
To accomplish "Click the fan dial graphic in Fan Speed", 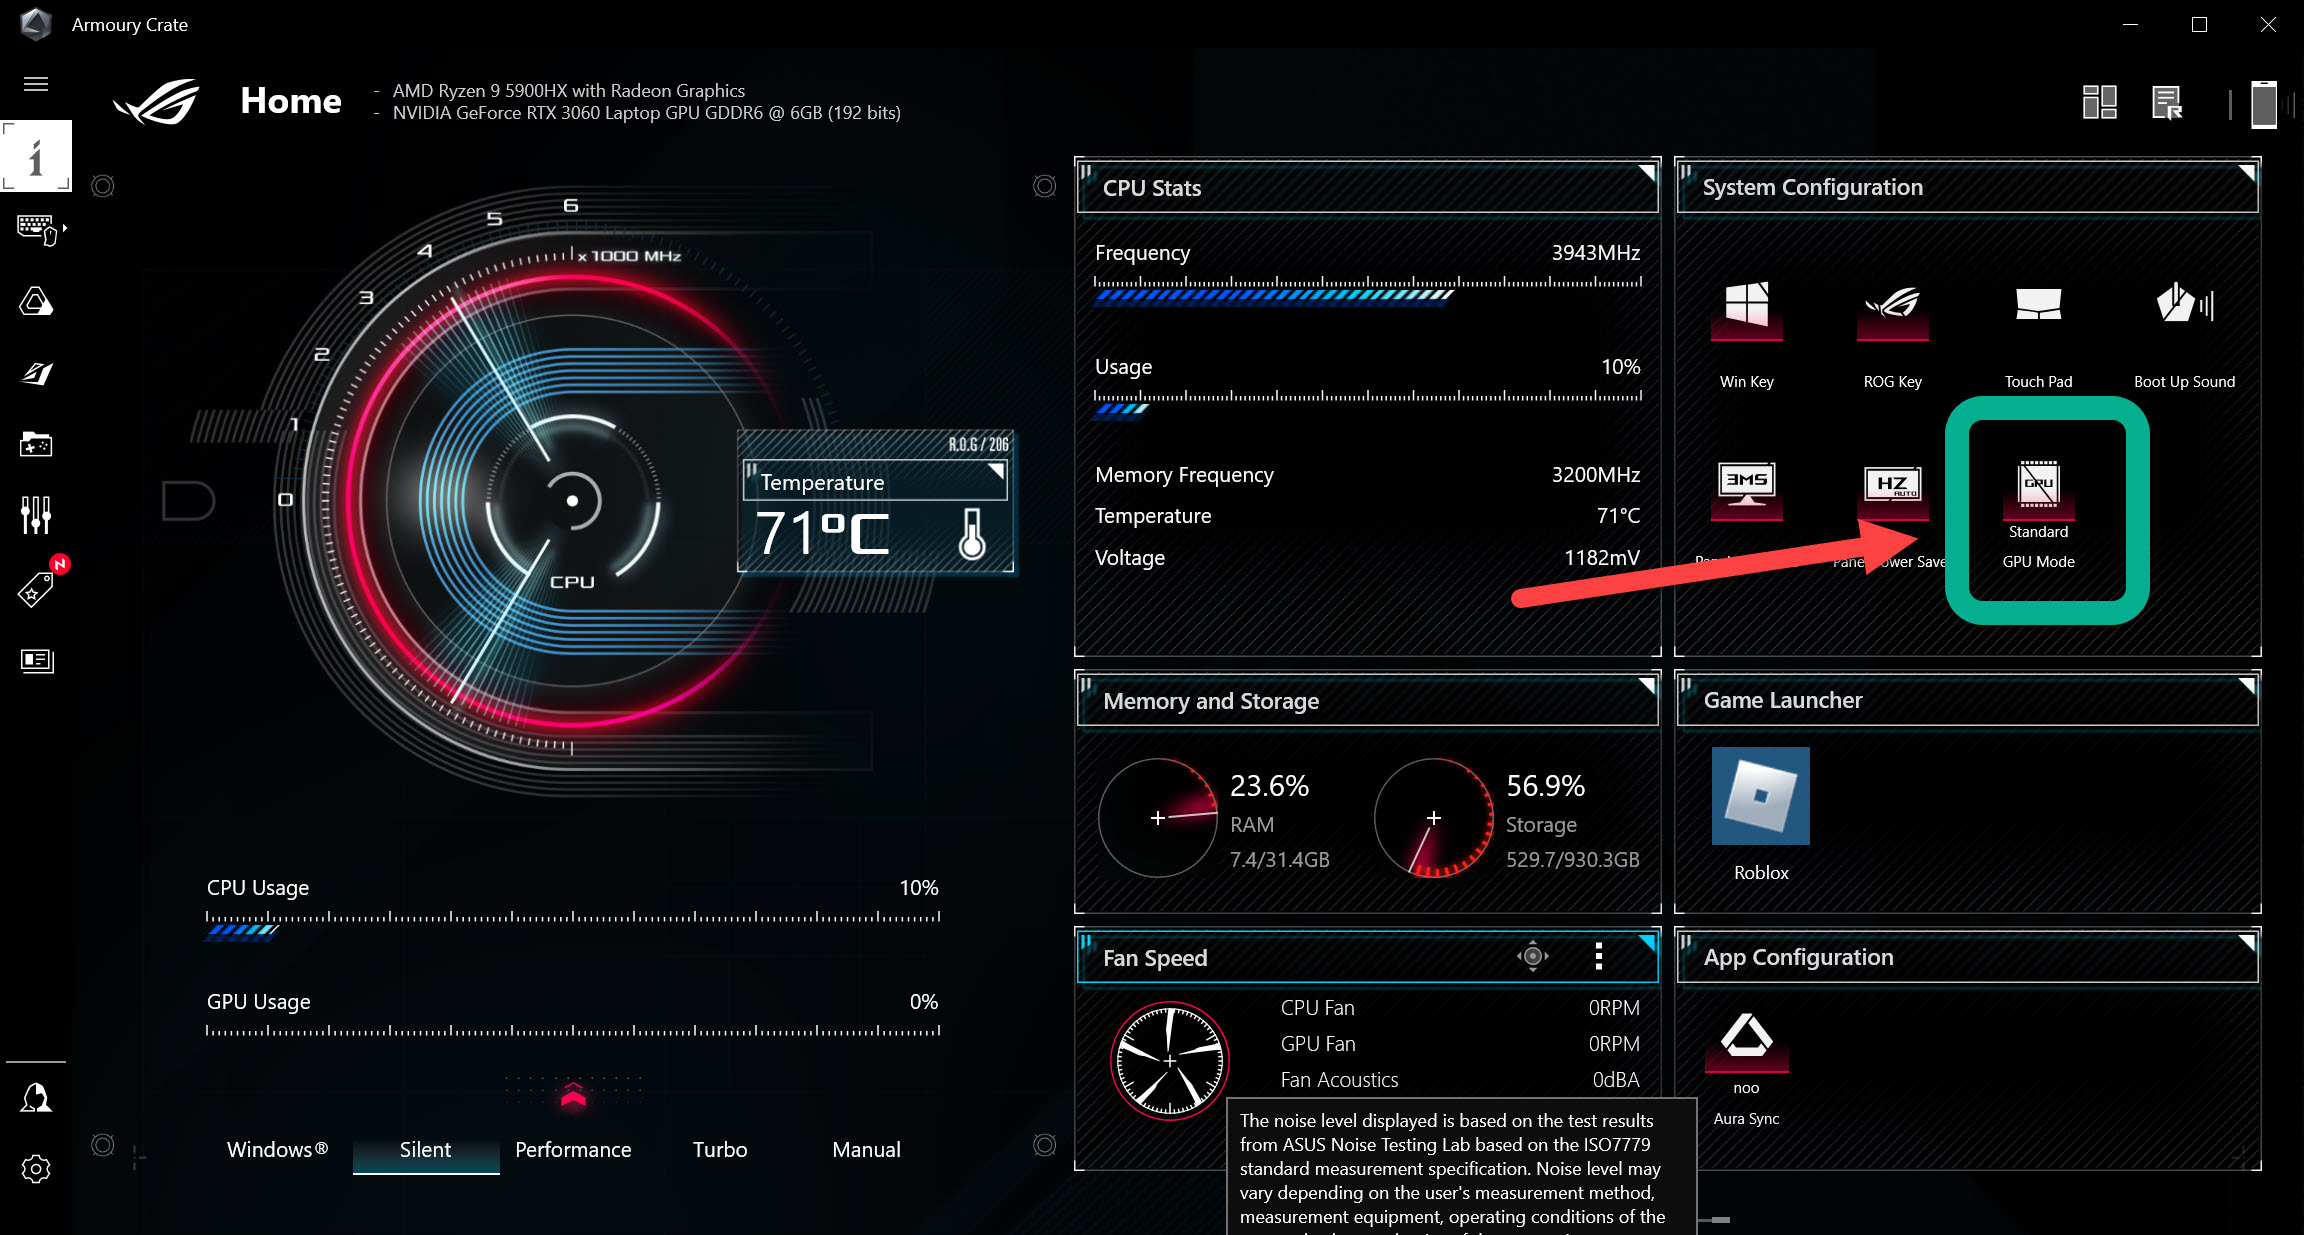I will [x=1169, y=1060].
